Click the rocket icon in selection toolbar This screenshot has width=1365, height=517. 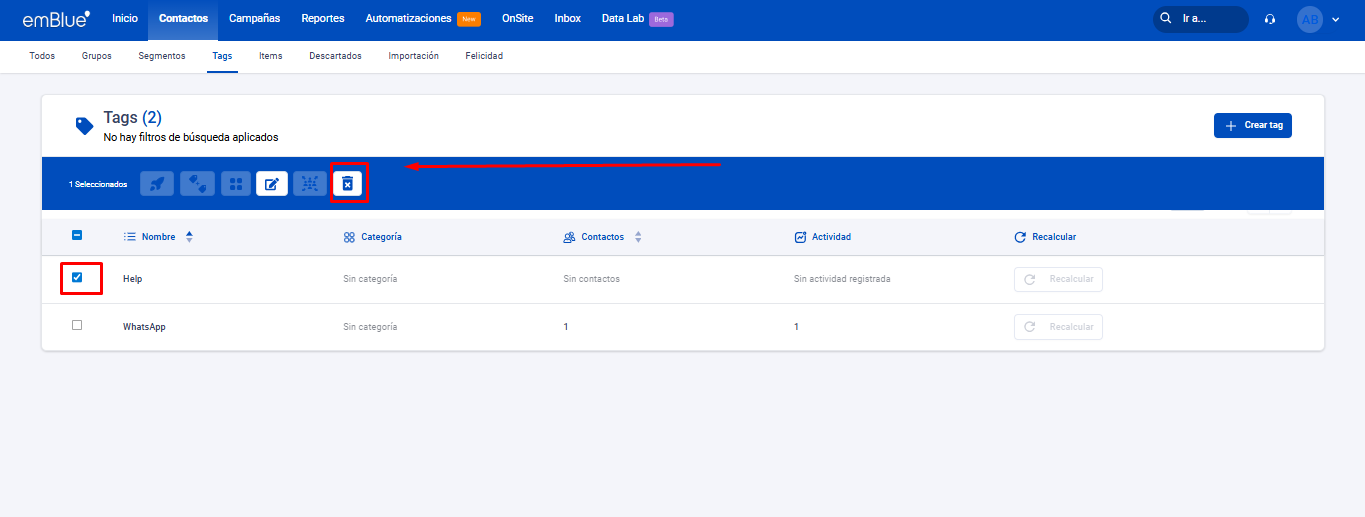click(156, 184)
